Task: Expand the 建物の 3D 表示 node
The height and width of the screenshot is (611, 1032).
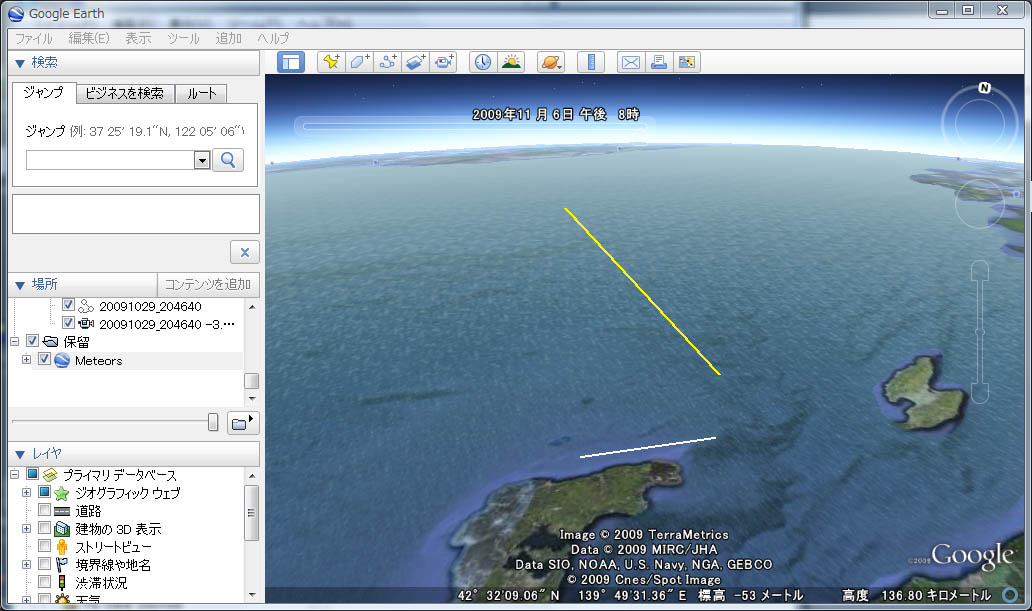Action: (x=26, y=528)
